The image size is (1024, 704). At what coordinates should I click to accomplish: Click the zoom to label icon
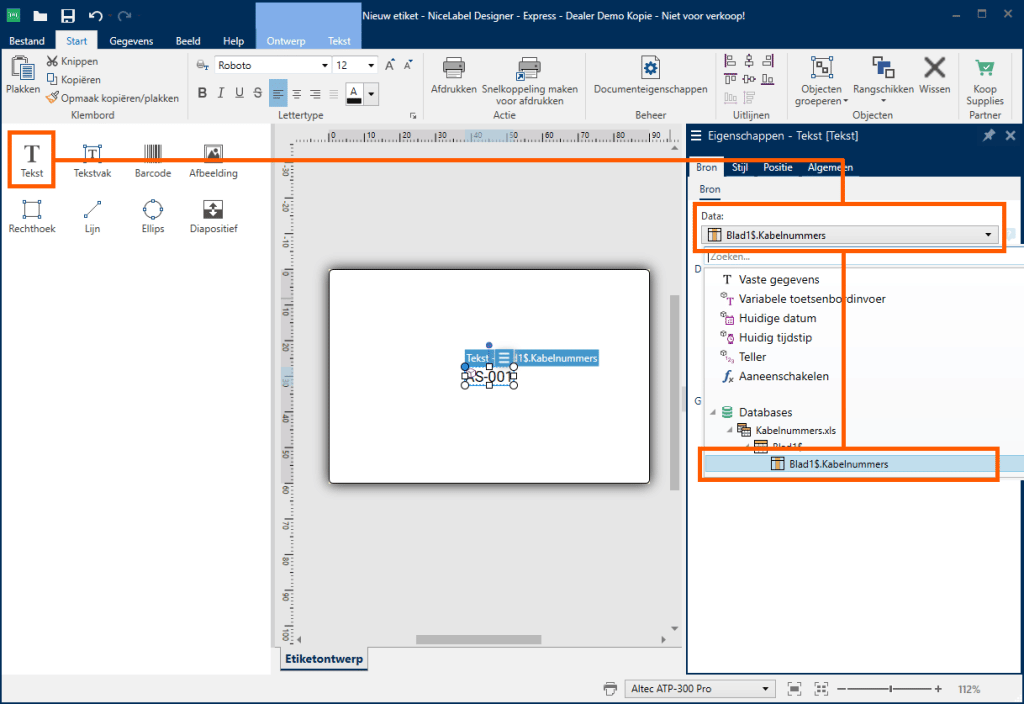click(x=794, y=688)
